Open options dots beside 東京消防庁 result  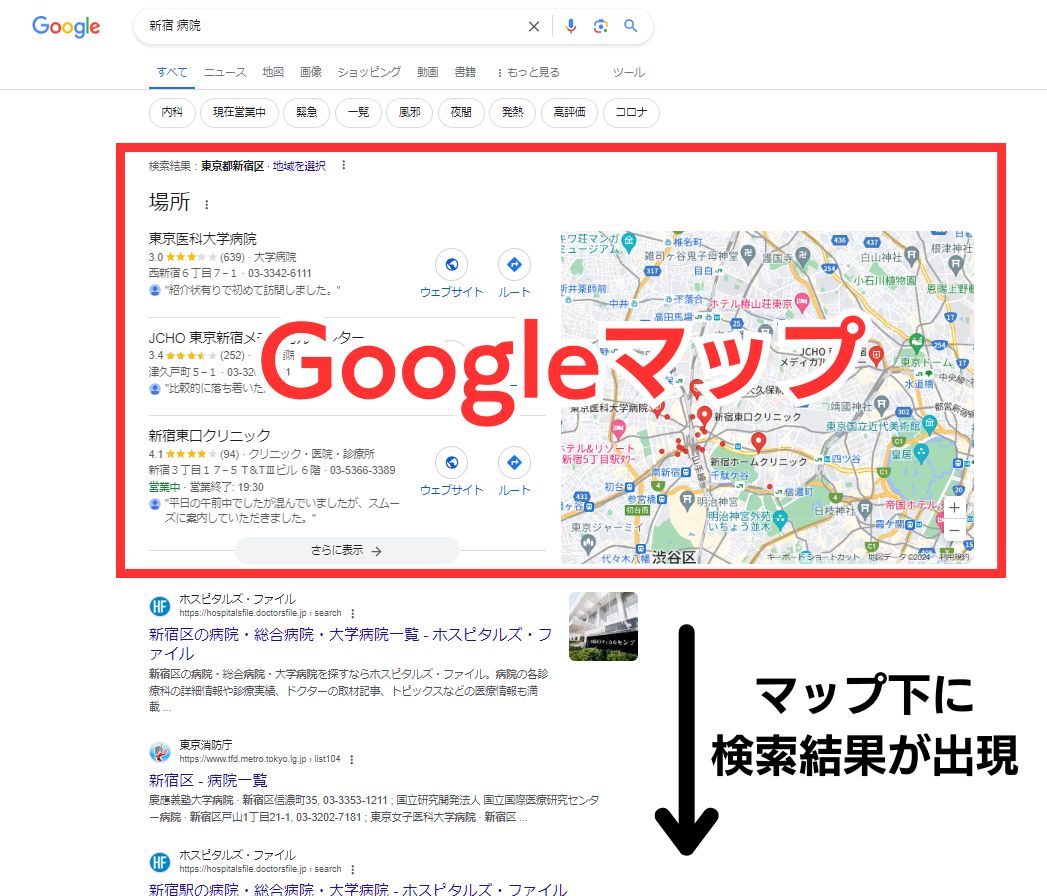coord(351,759)
